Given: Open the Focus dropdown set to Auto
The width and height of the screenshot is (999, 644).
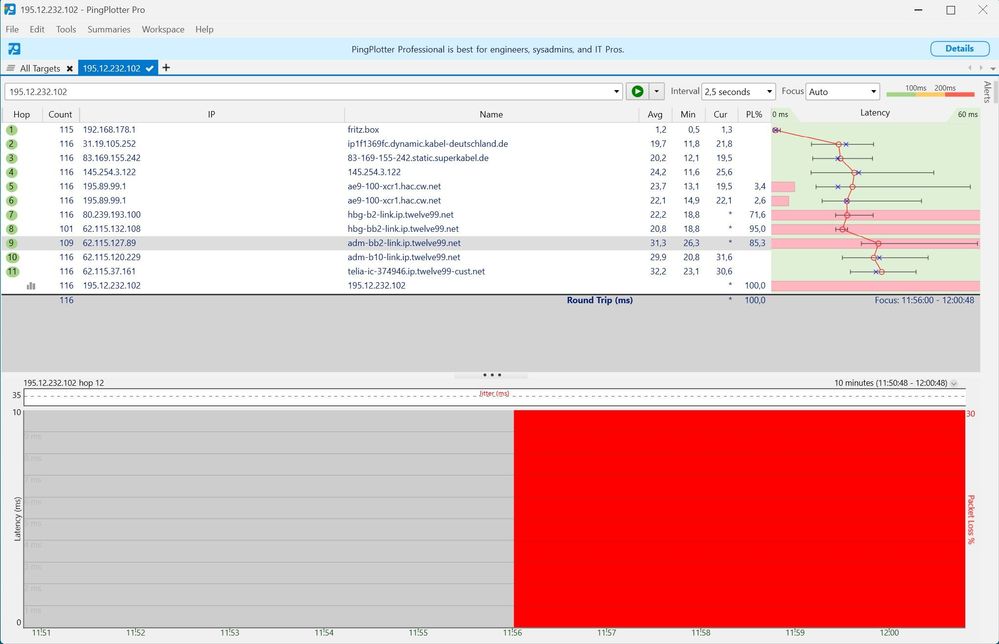Looking at the screenshot, I should (x=841, y=91).
